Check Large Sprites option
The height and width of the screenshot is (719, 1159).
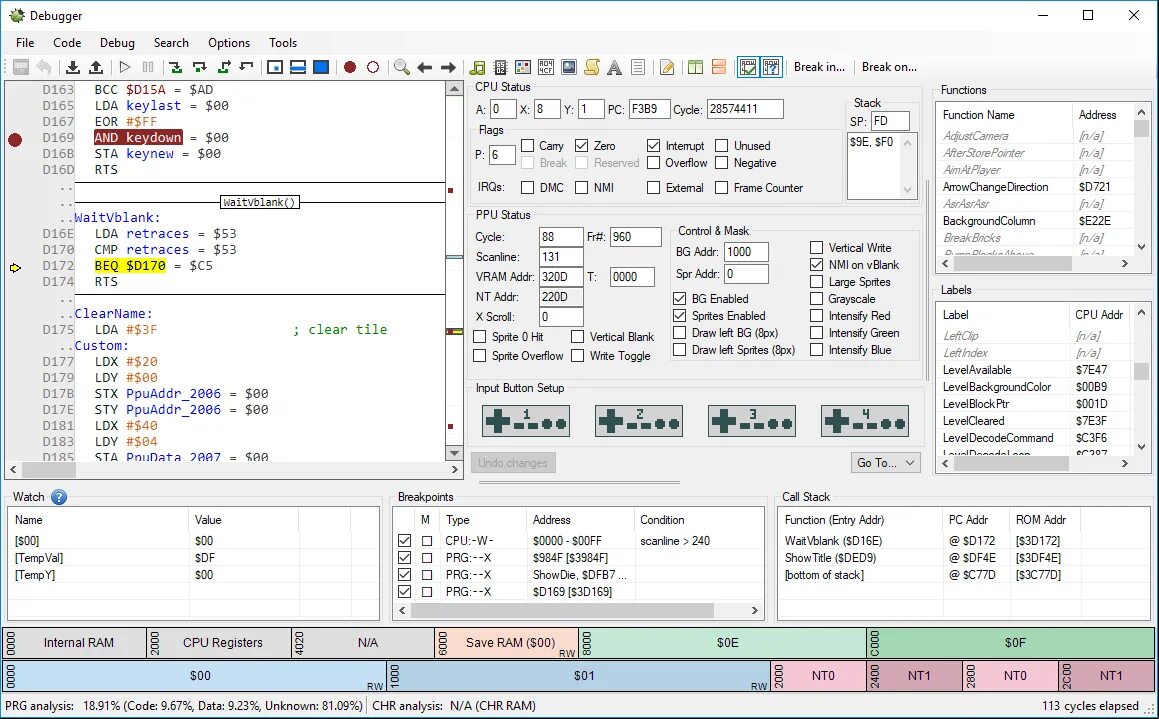(817, 282)
